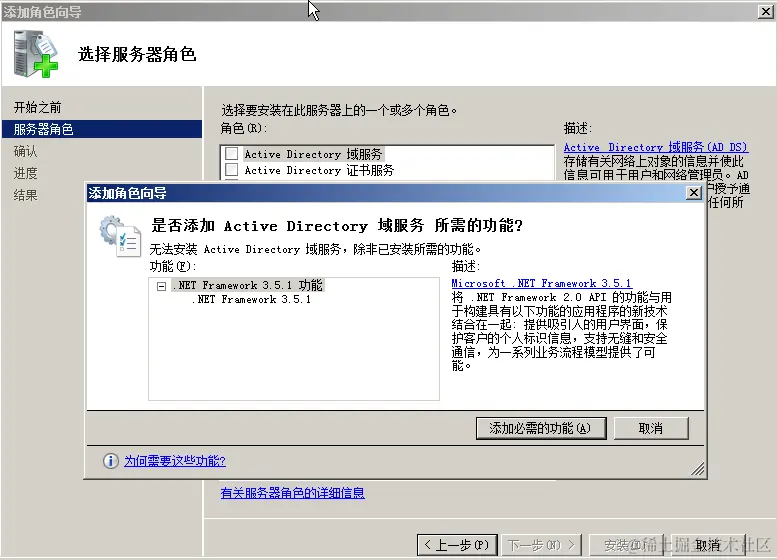Screen dimensions: 777x560
Task: Check Active Directory 域服务 role checkbox
Action: point(231,154)
